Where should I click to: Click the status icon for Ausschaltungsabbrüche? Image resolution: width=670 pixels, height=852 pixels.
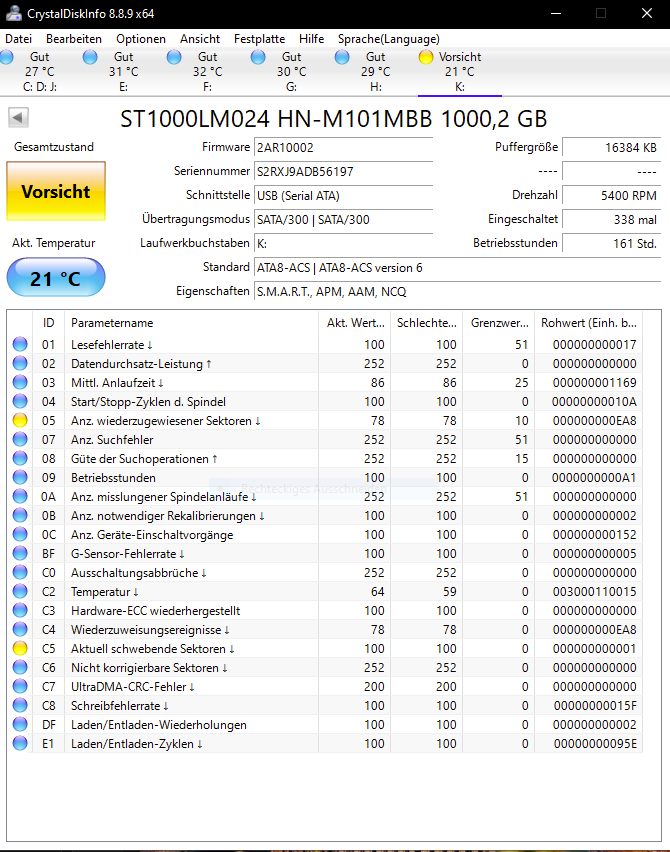20,572
